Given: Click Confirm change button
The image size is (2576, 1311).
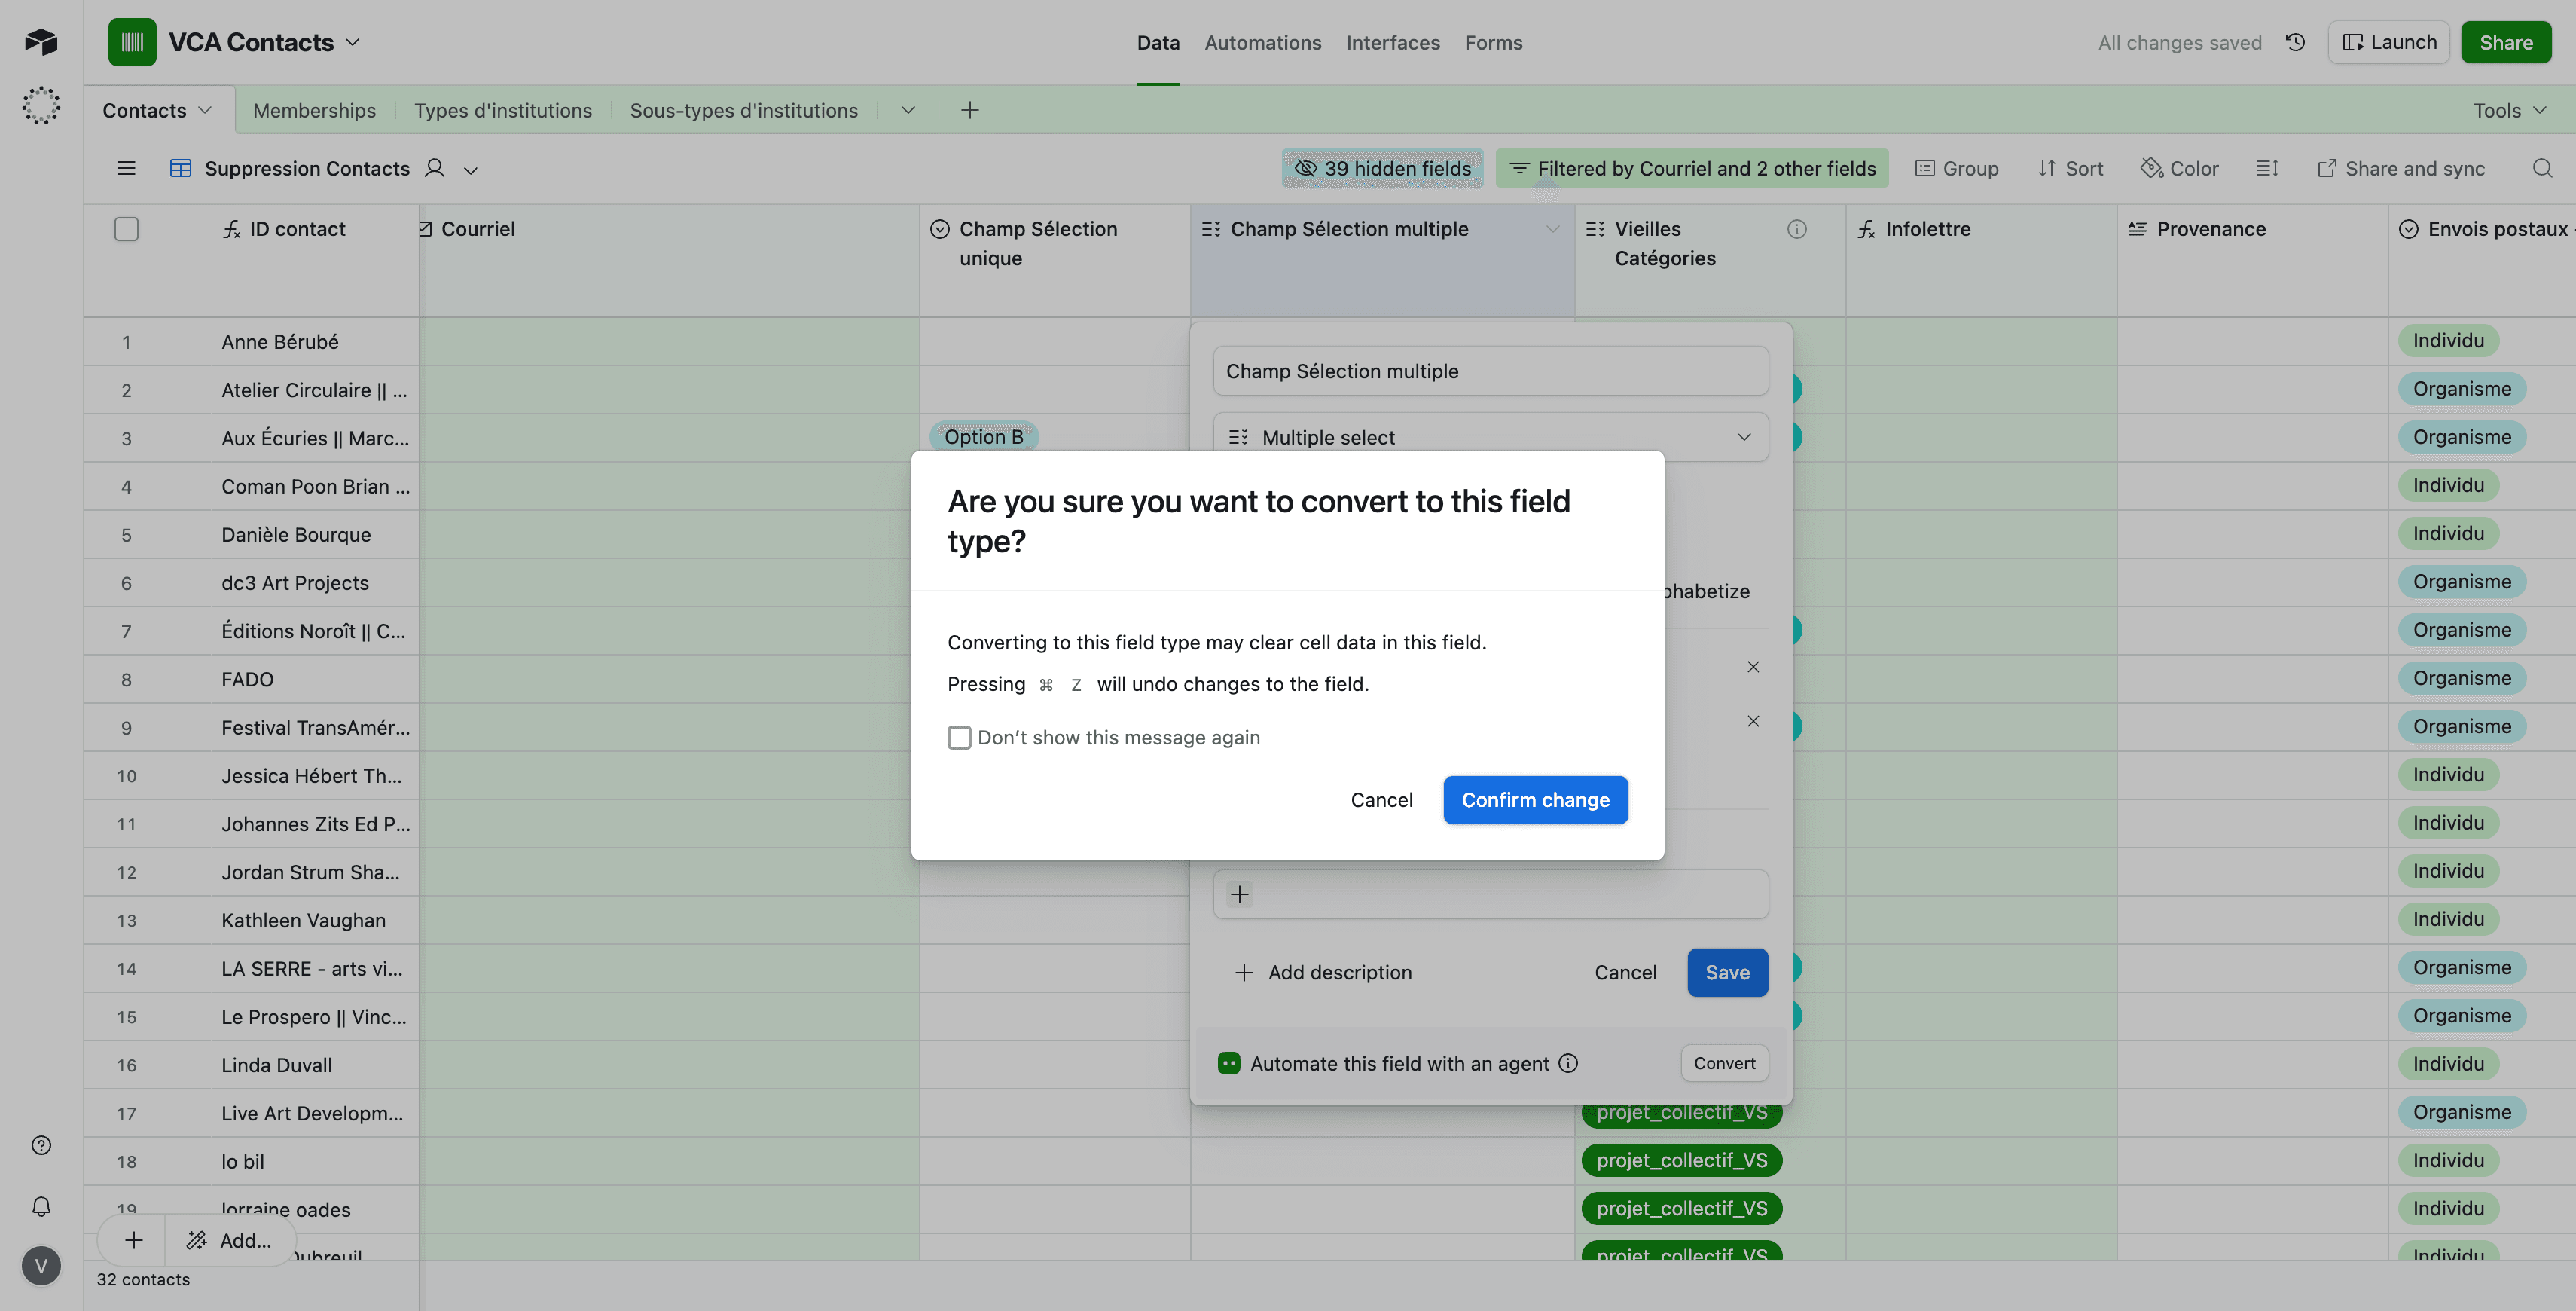Looking at the screenshot, I should [1535, 800].
